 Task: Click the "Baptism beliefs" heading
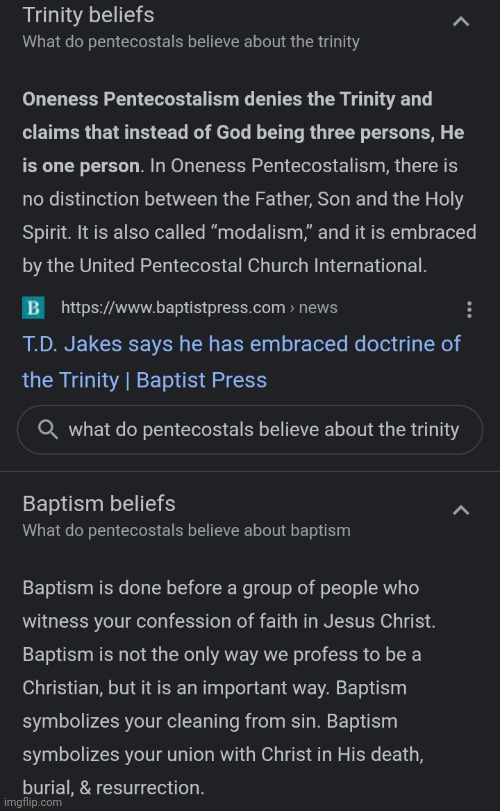(99, 504)
